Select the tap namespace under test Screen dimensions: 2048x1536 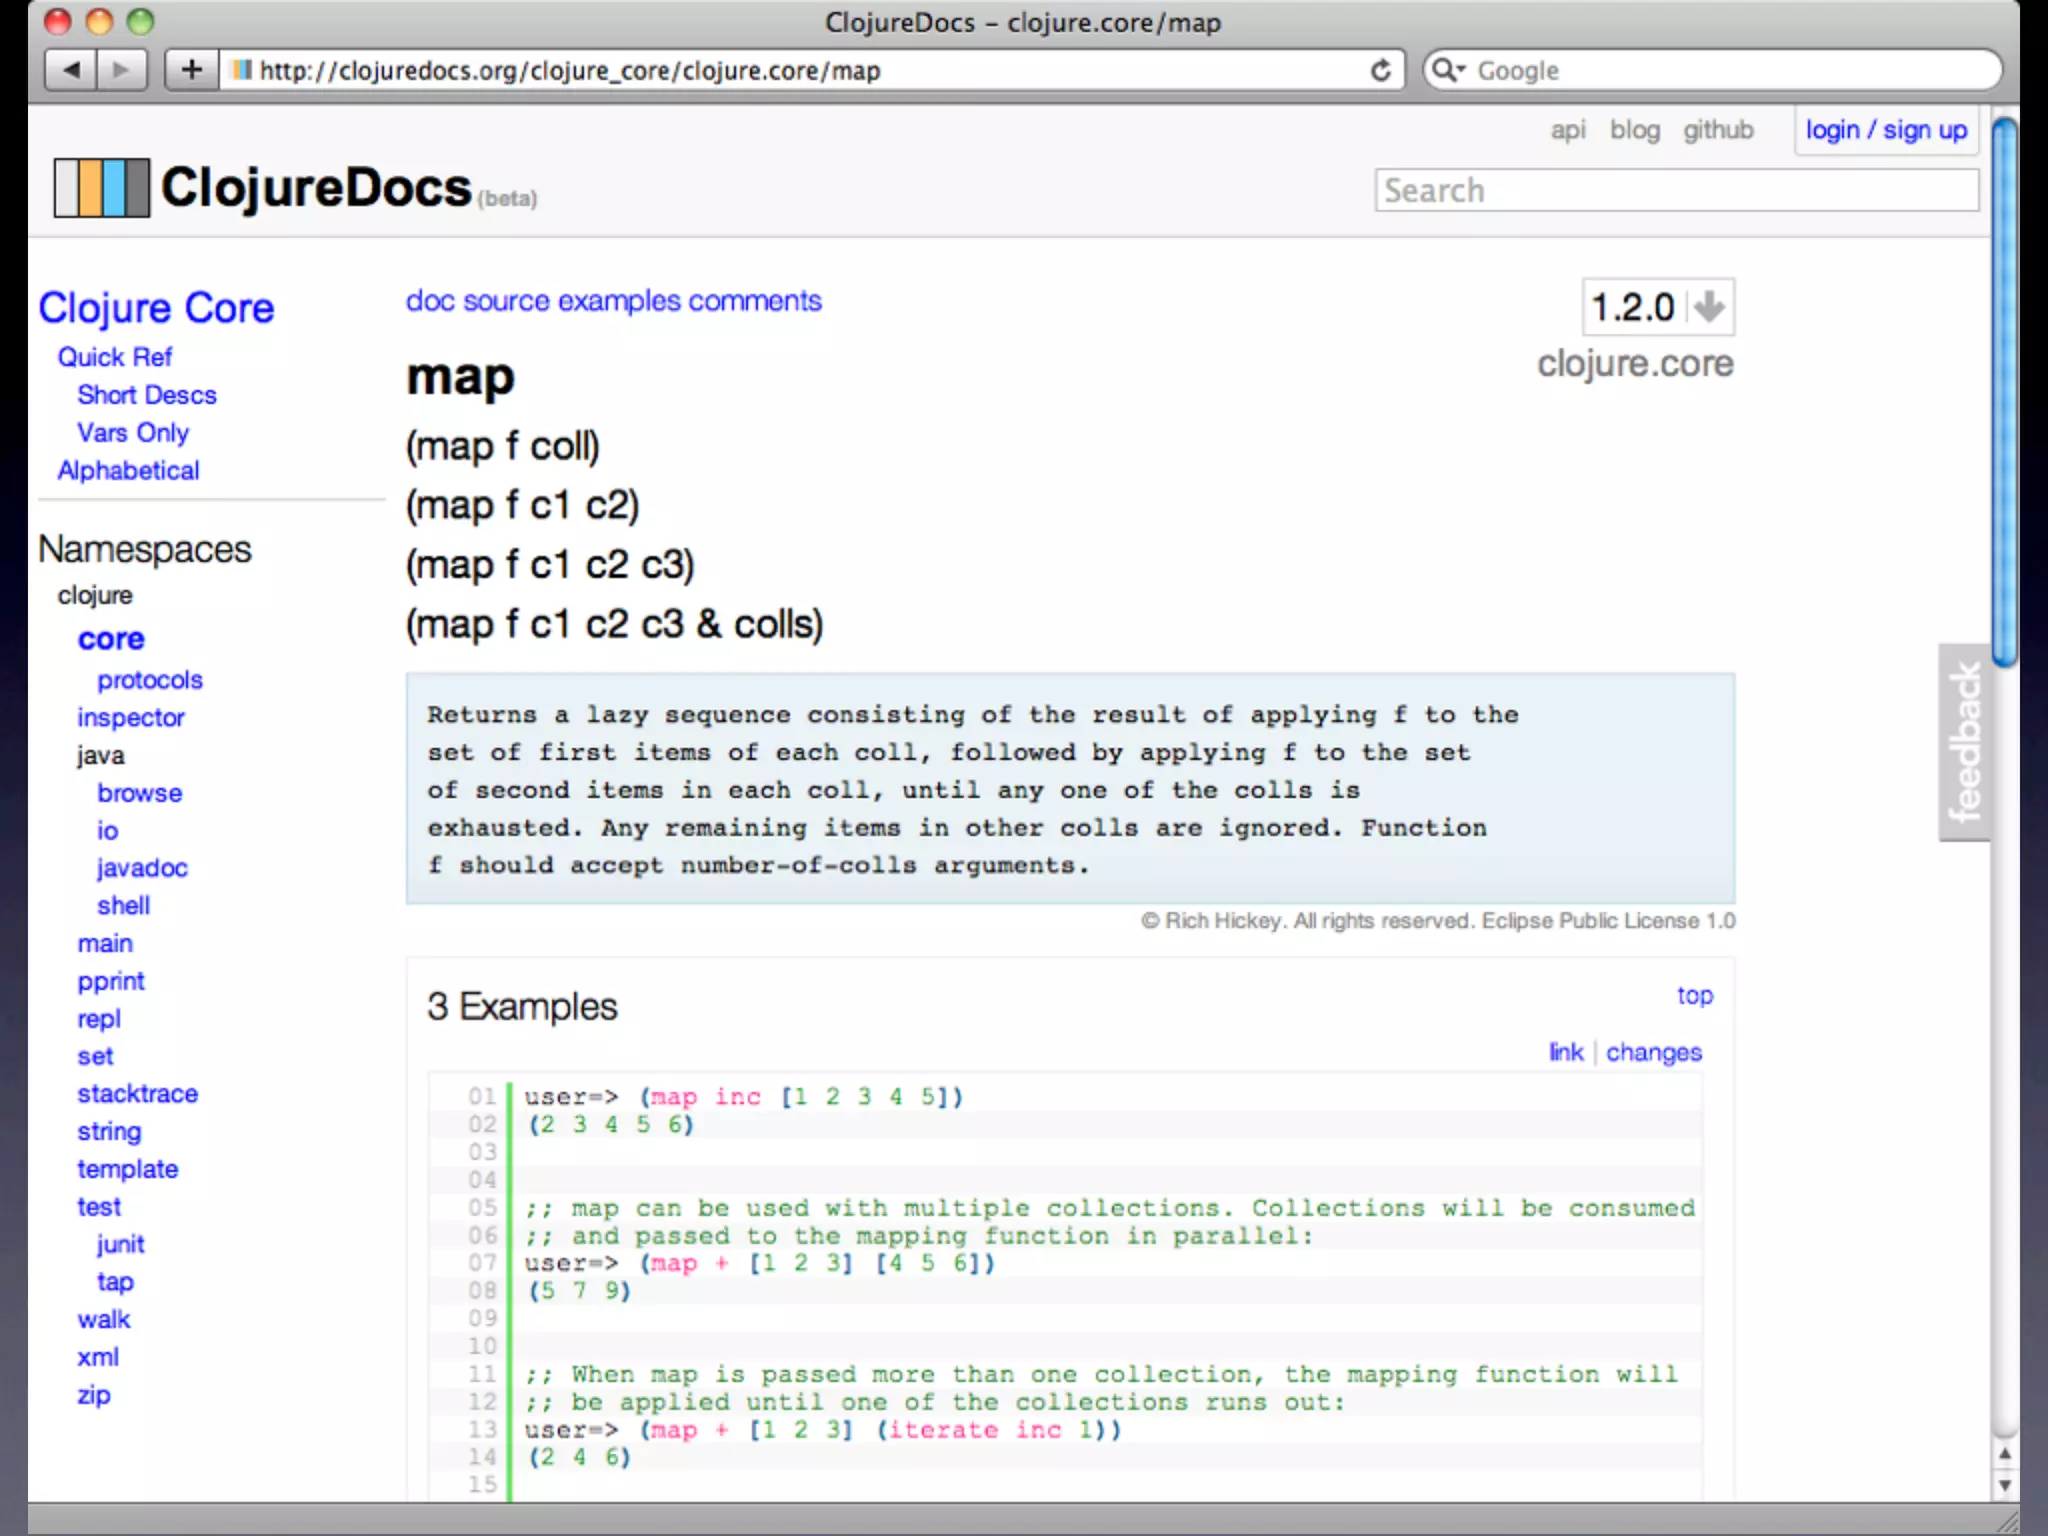point(115,1282)
